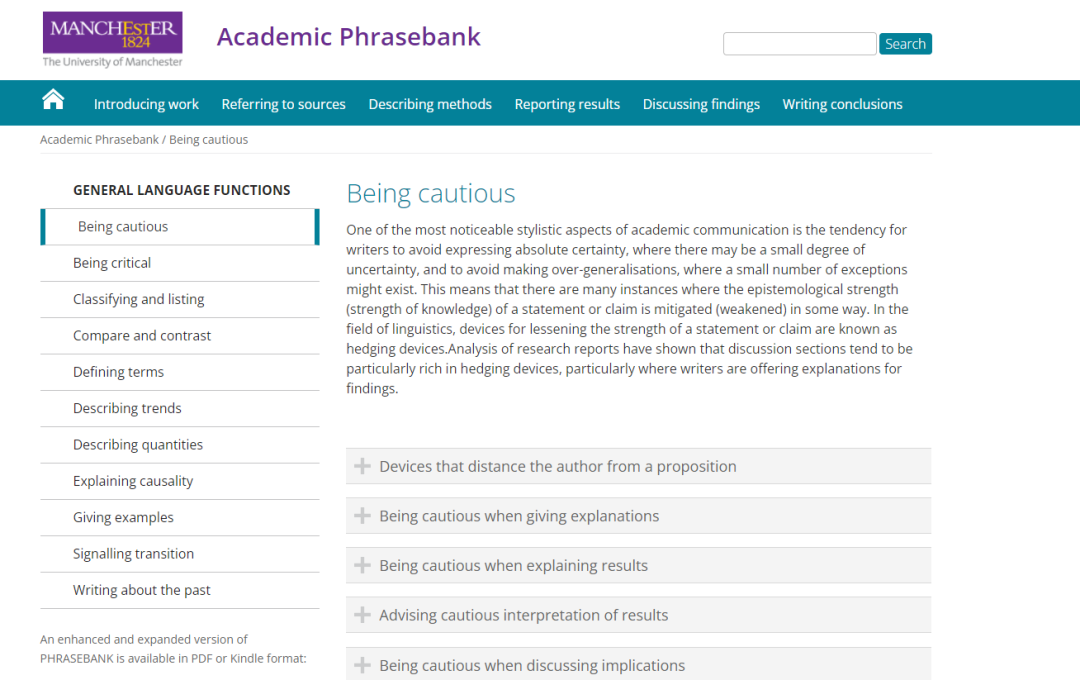Select Being critical in the sidebar

112,263
